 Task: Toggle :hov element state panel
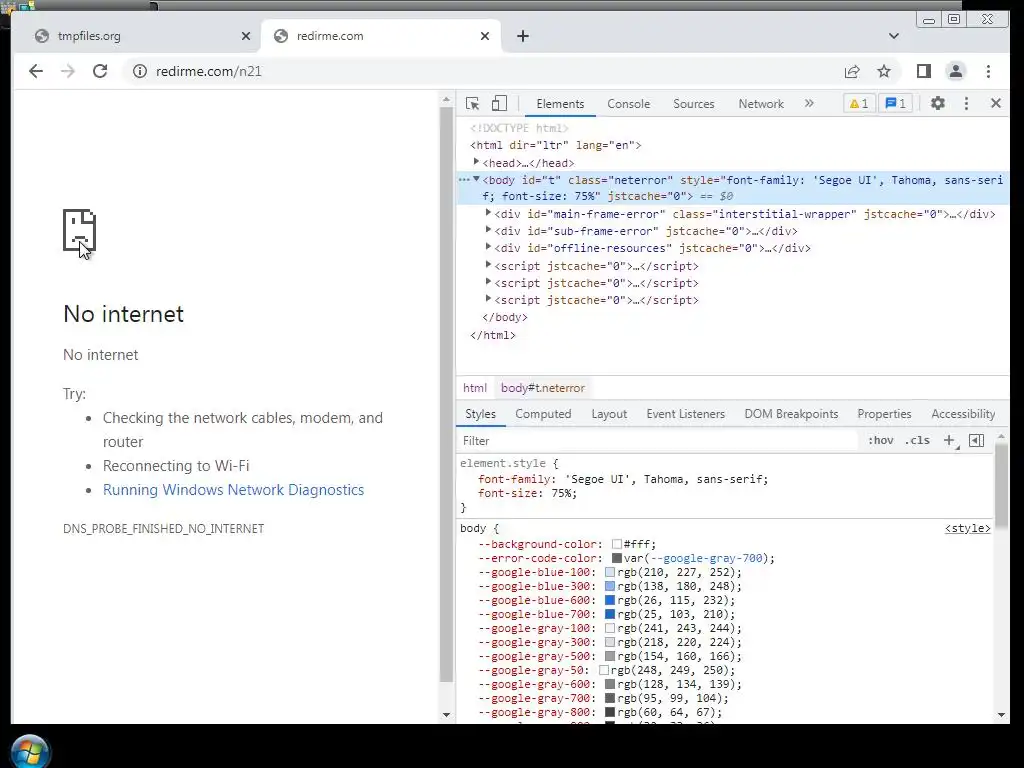[880, 441]
